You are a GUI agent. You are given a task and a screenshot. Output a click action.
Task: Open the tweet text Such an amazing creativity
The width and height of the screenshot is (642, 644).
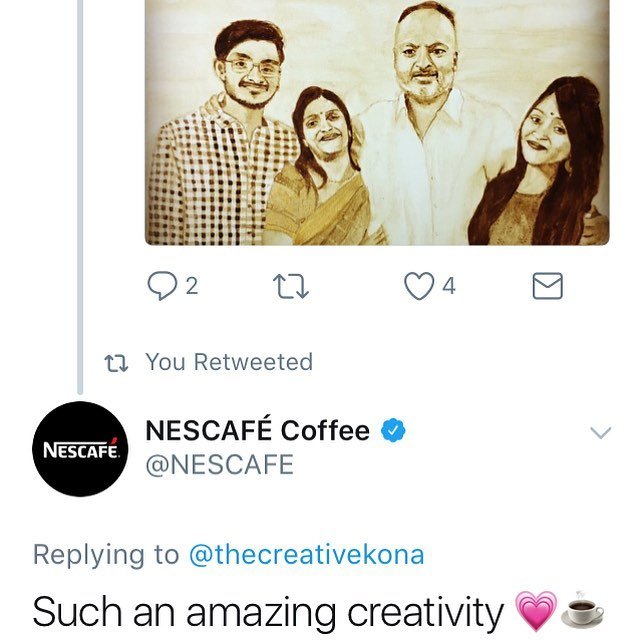[x=268, y=611]
